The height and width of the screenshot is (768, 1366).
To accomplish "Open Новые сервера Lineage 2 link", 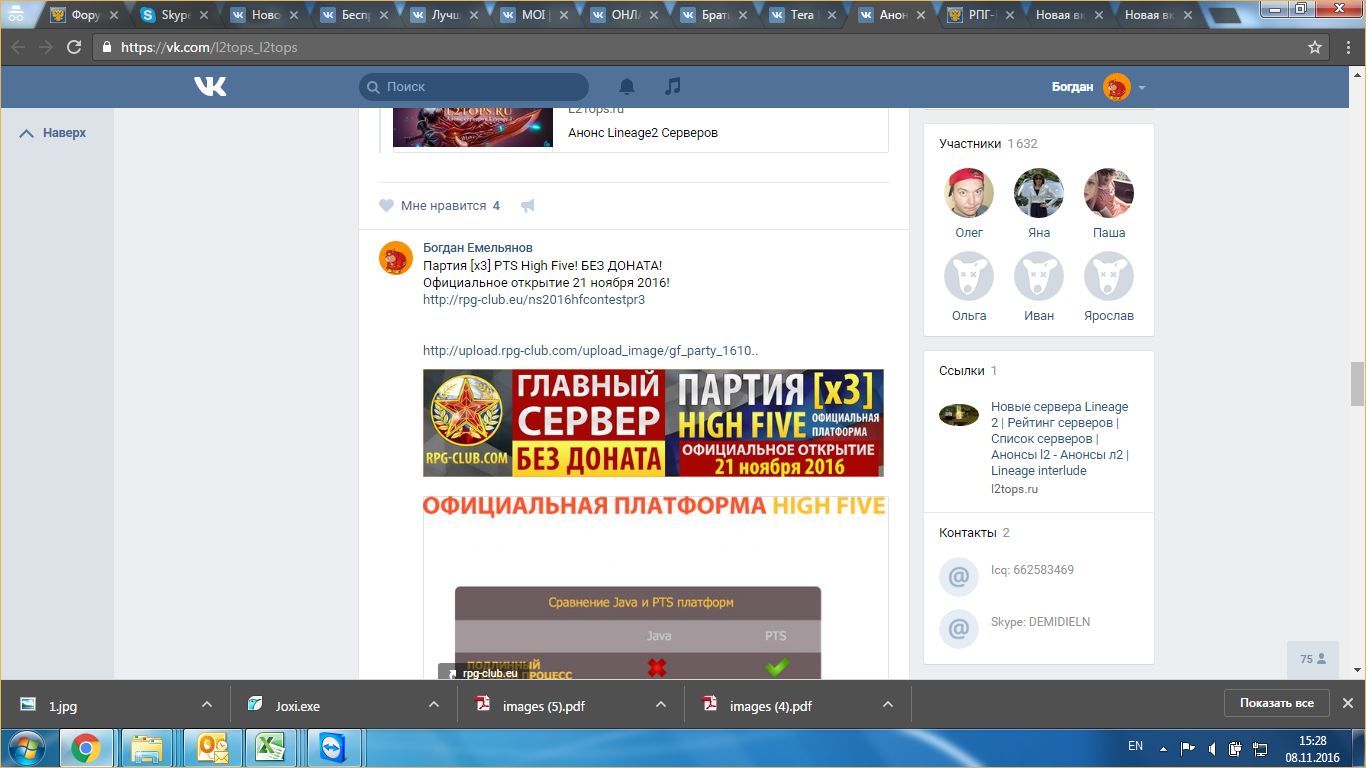I will (x=1060, y=439).
